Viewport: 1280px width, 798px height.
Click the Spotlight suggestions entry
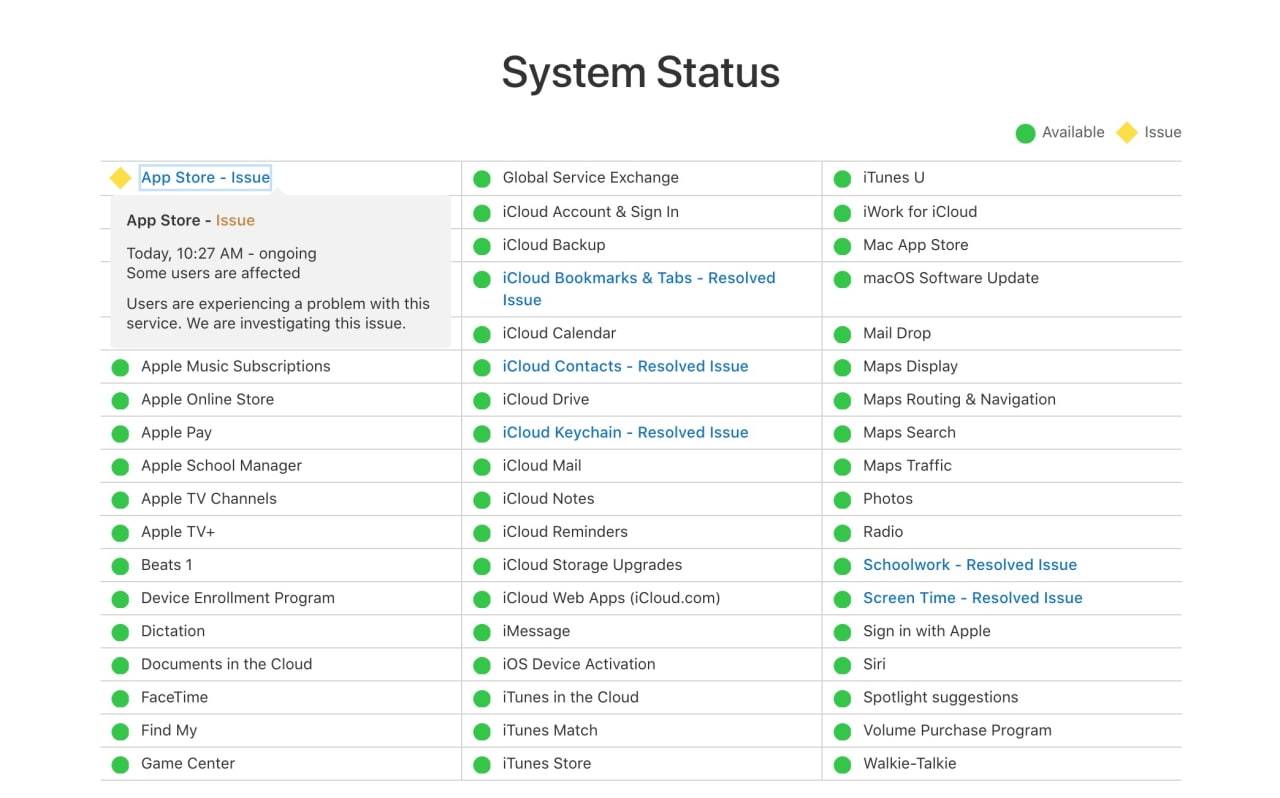point(941,697)
